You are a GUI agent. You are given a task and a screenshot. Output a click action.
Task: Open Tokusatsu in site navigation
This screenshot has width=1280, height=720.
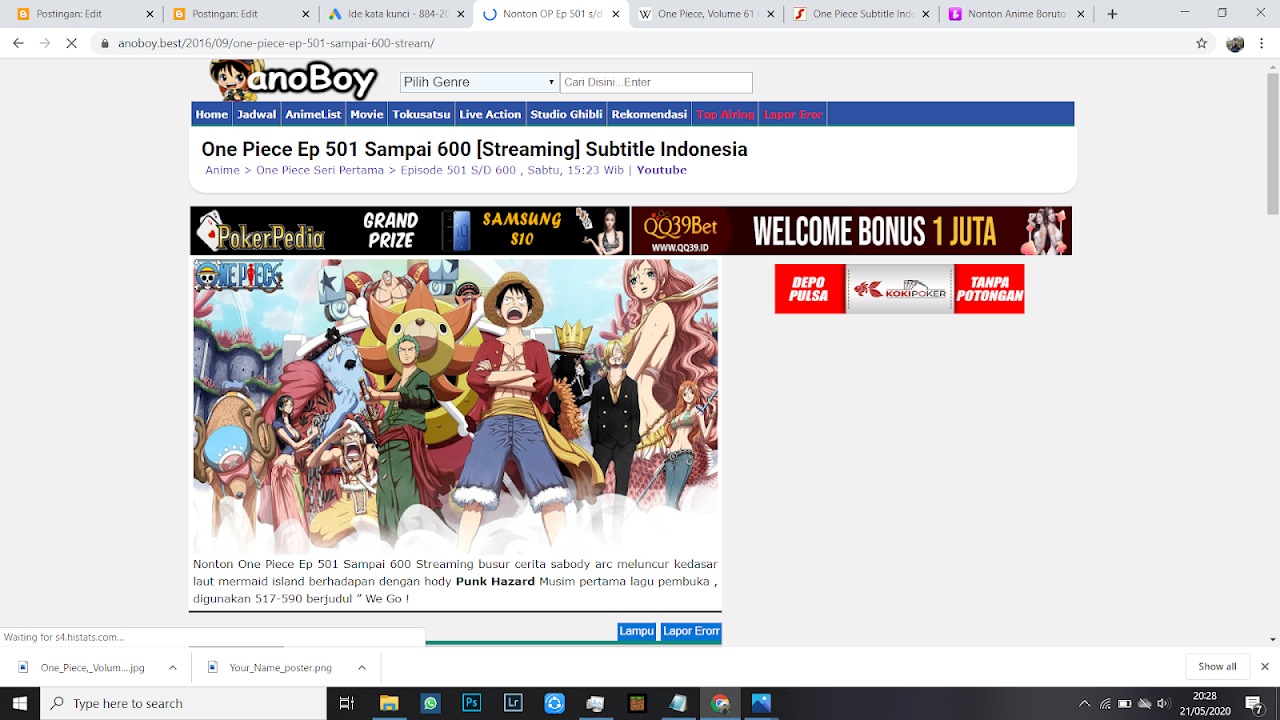421,114
